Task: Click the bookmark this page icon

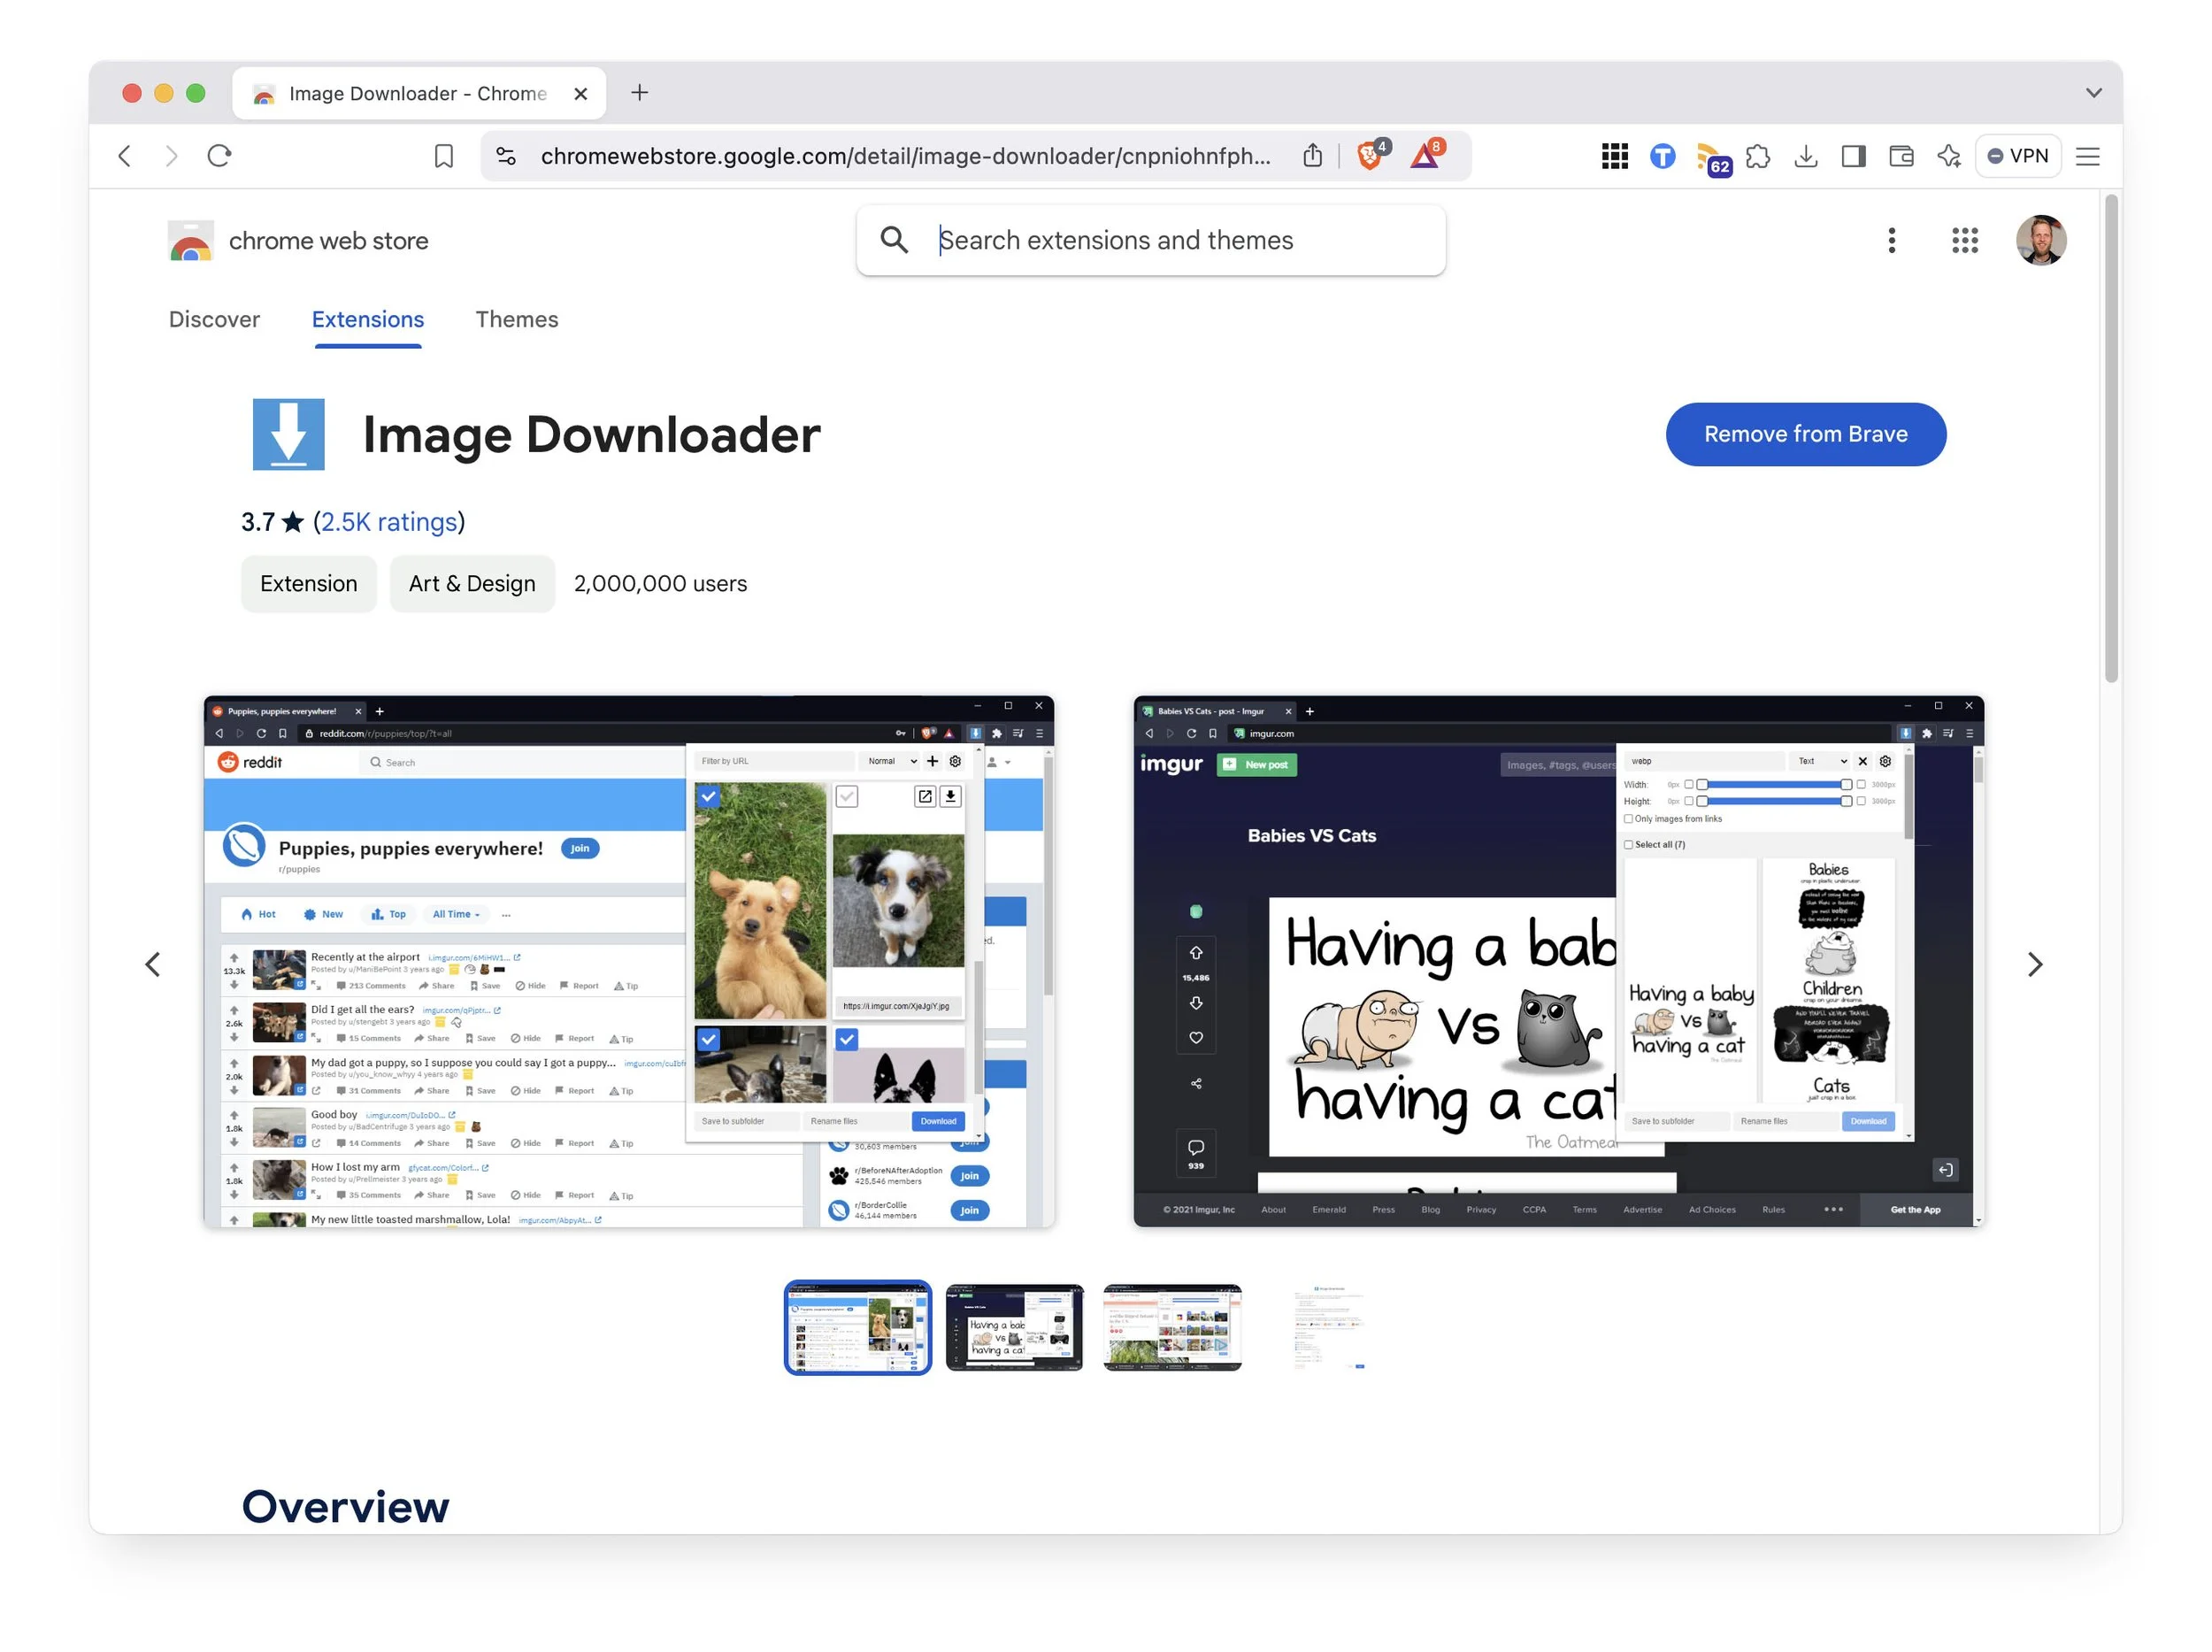Action: pos(443,156)
